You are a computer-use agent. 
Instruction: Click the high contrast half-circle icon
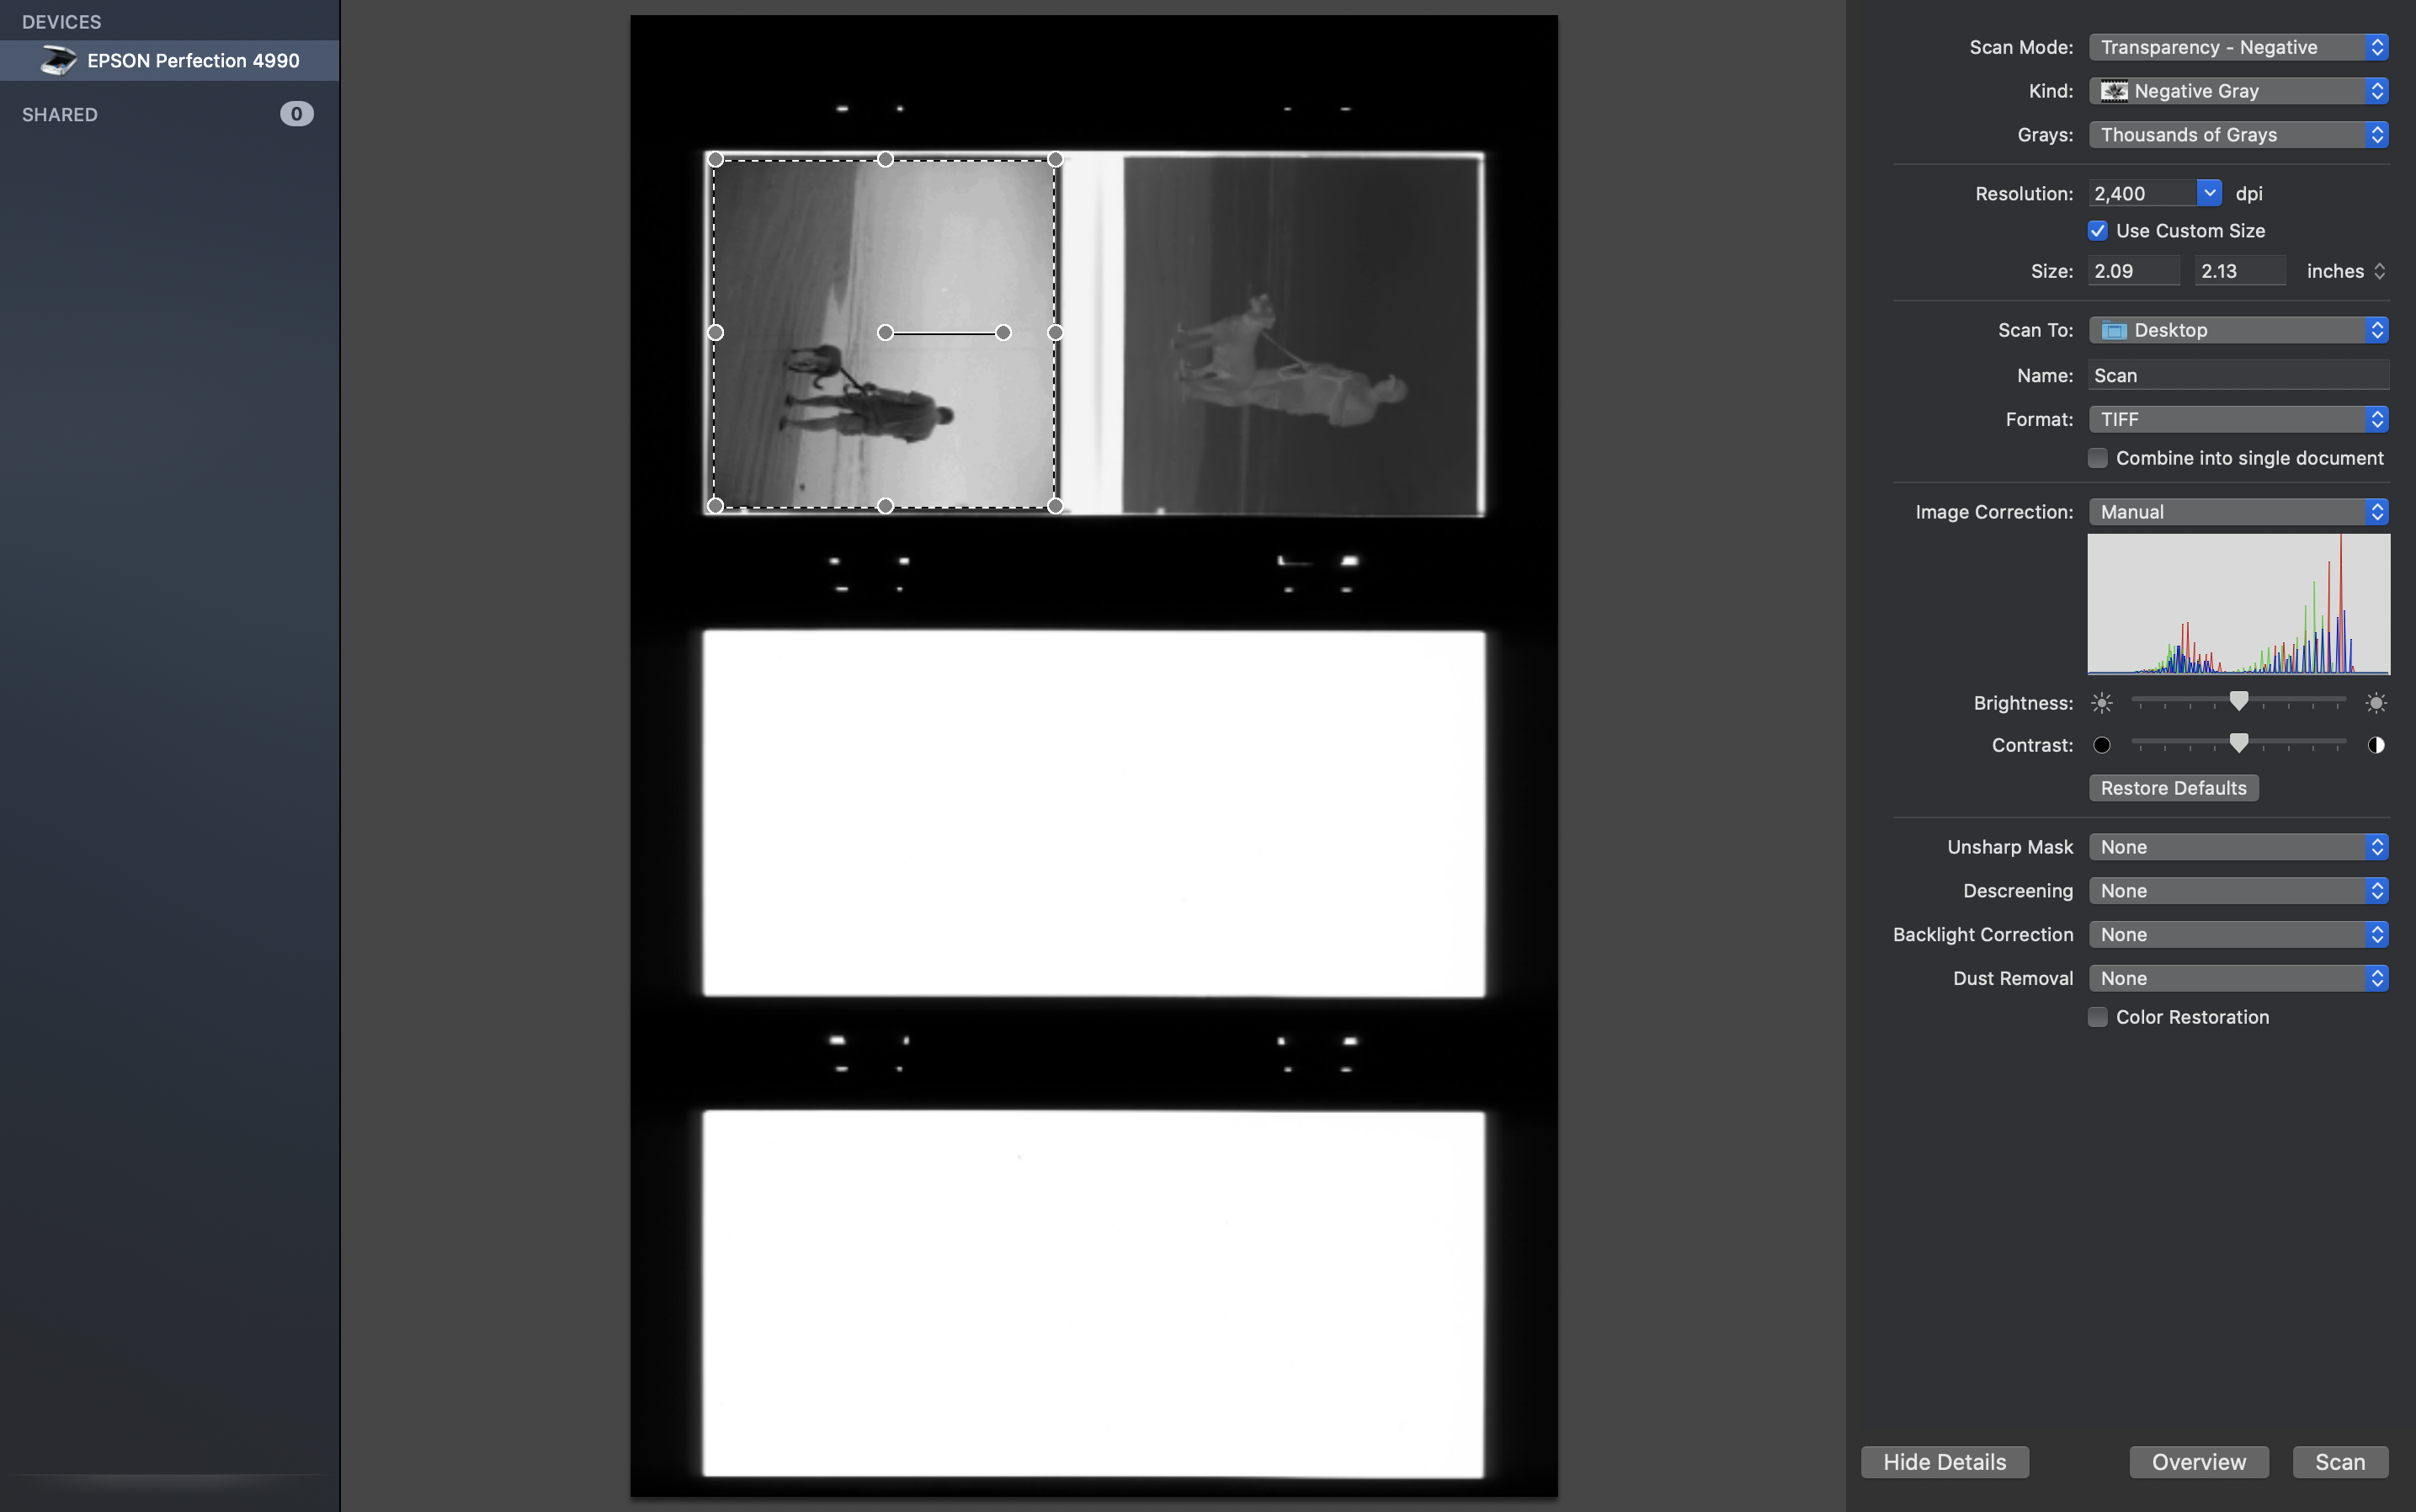click(2376, 745)
